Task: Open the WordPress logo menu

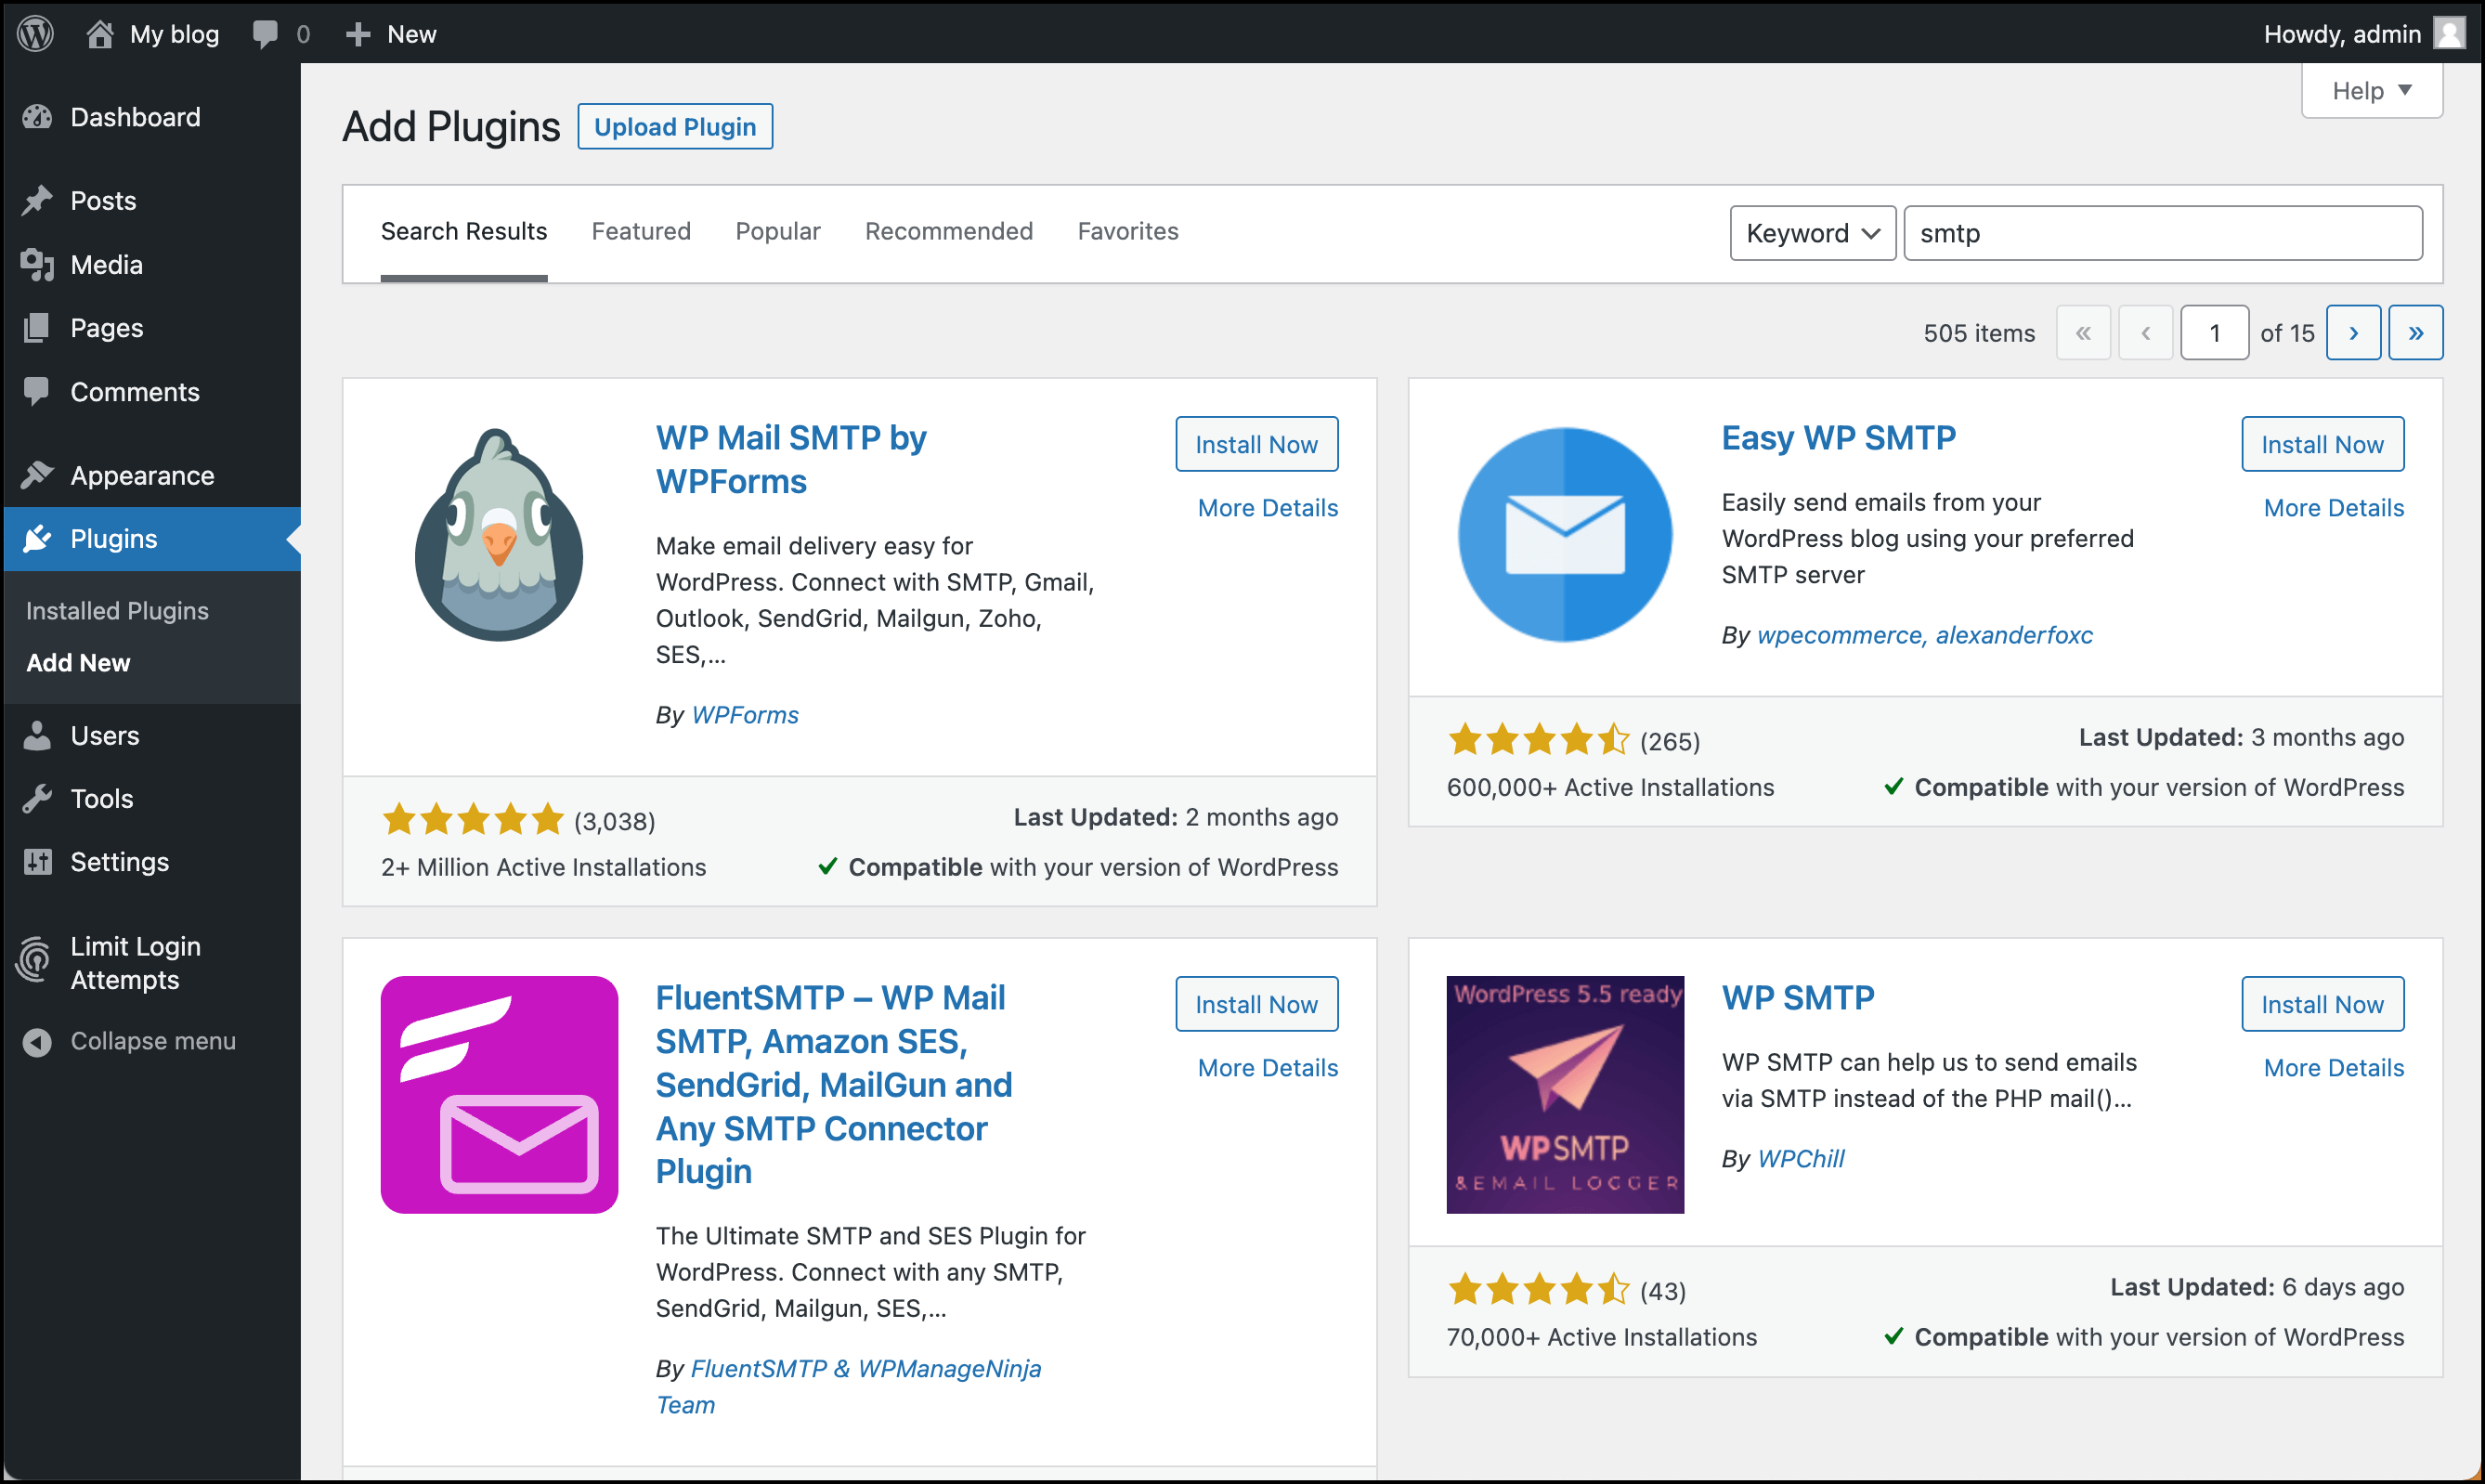Action: (x=36, y=34)
